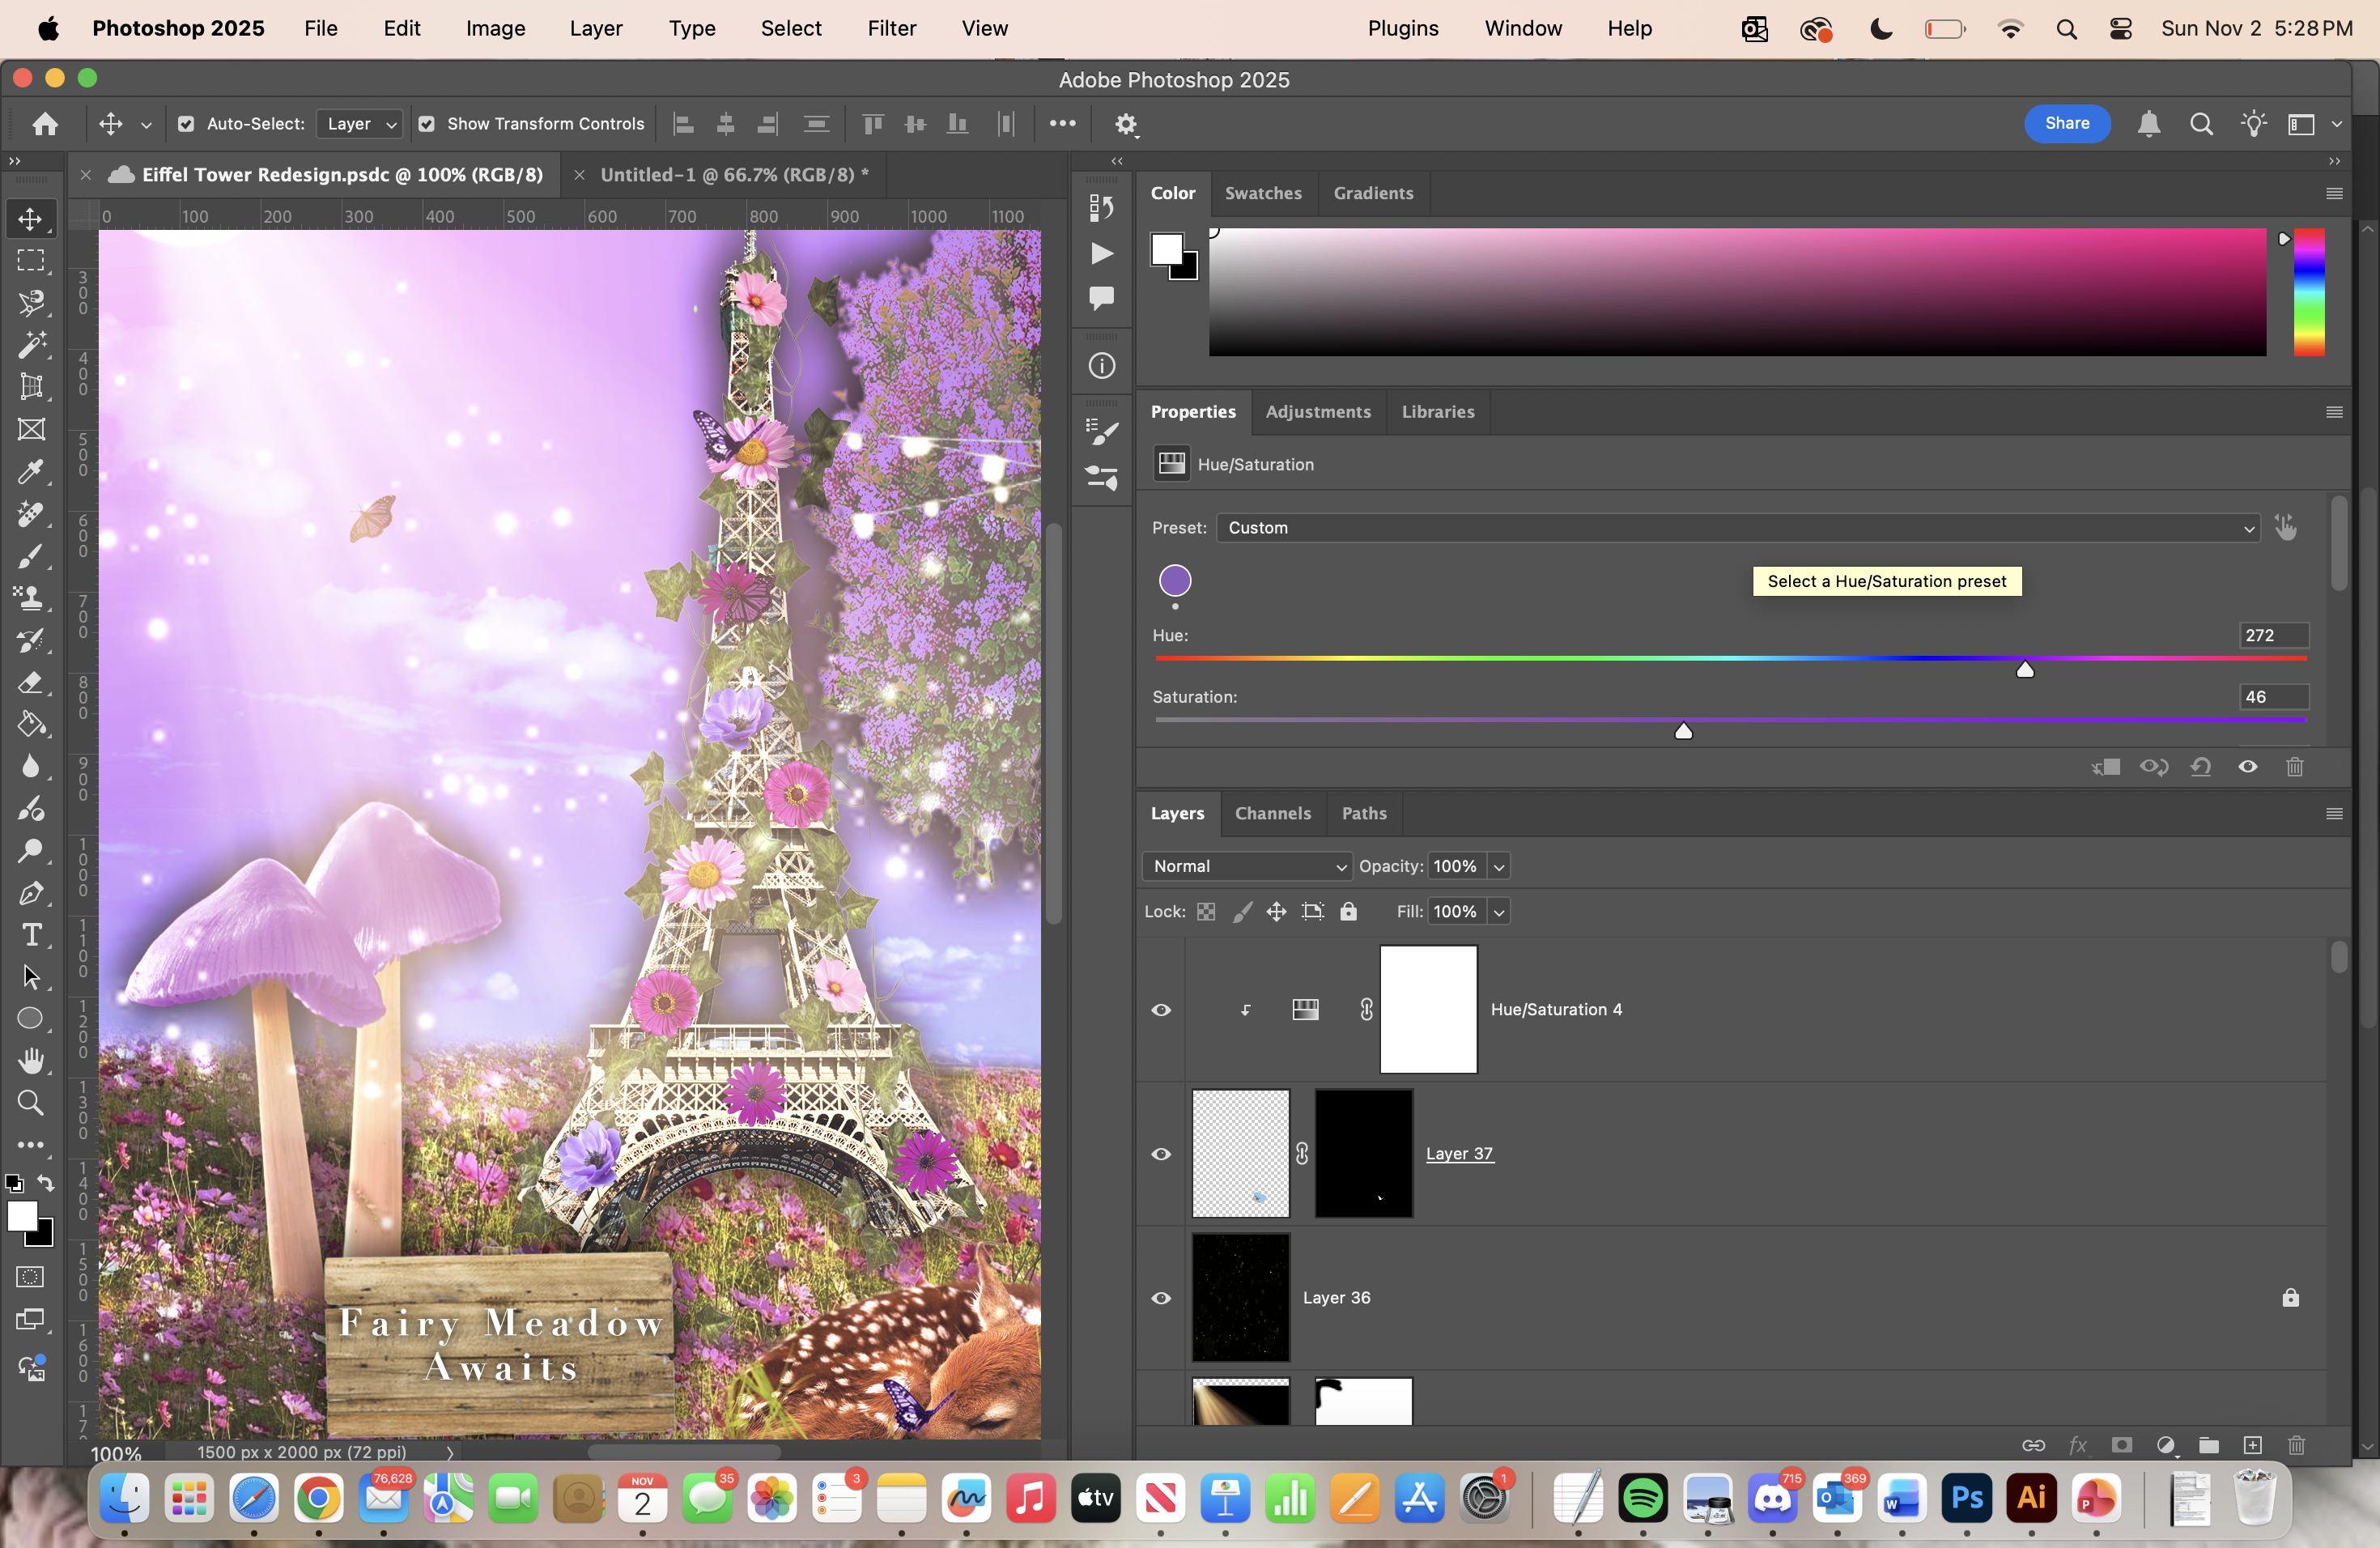Select the Eyedropper tool
This screenshot has height=1548, width=2380.
pyautogui.click(x=31, y=471)
